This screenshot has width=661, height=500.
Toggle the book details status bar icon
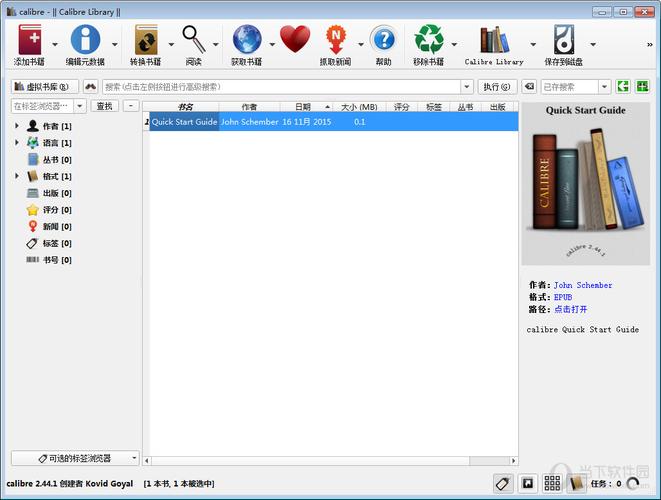pos(576,483)
